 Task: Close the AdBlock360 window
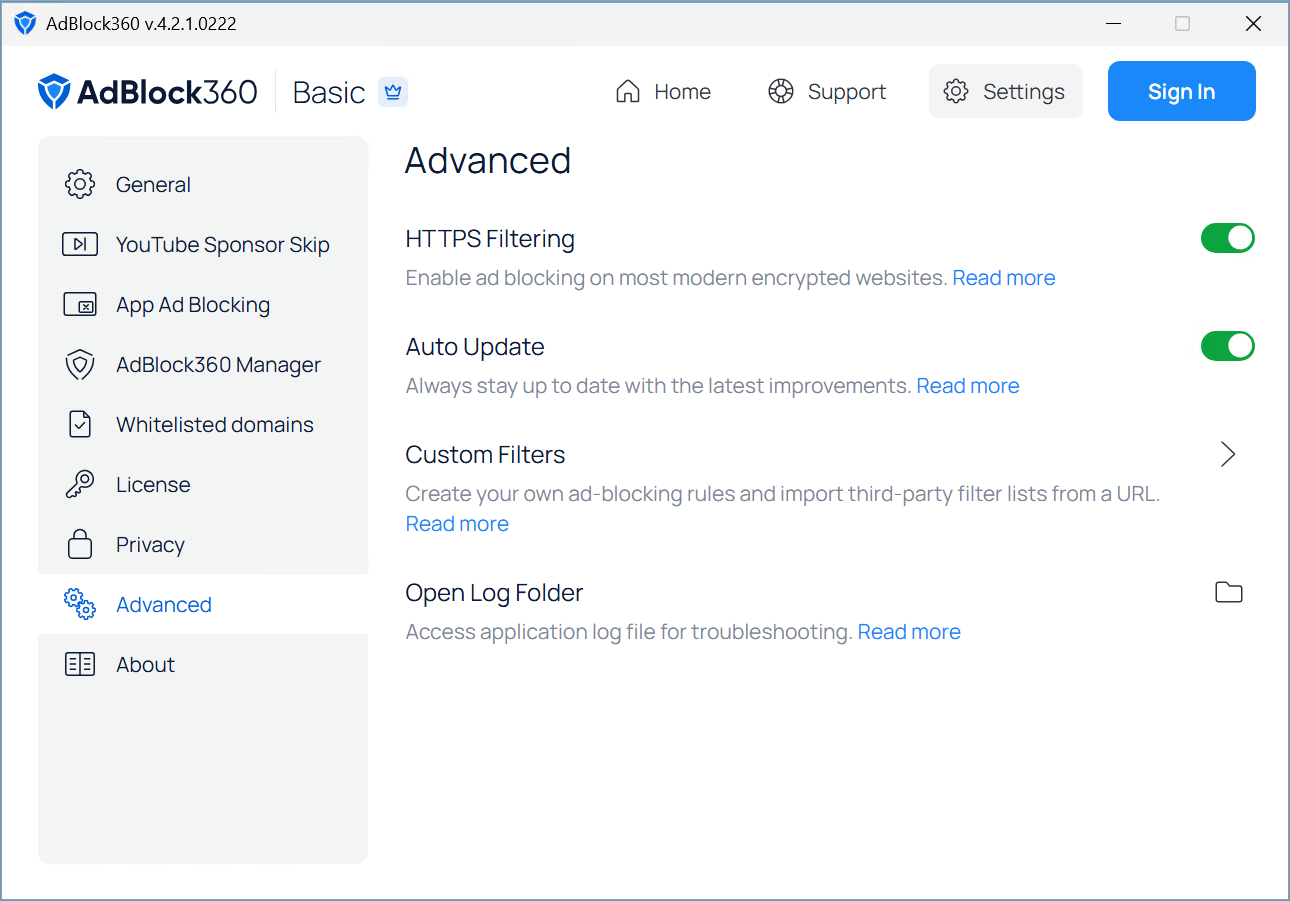1253,23
